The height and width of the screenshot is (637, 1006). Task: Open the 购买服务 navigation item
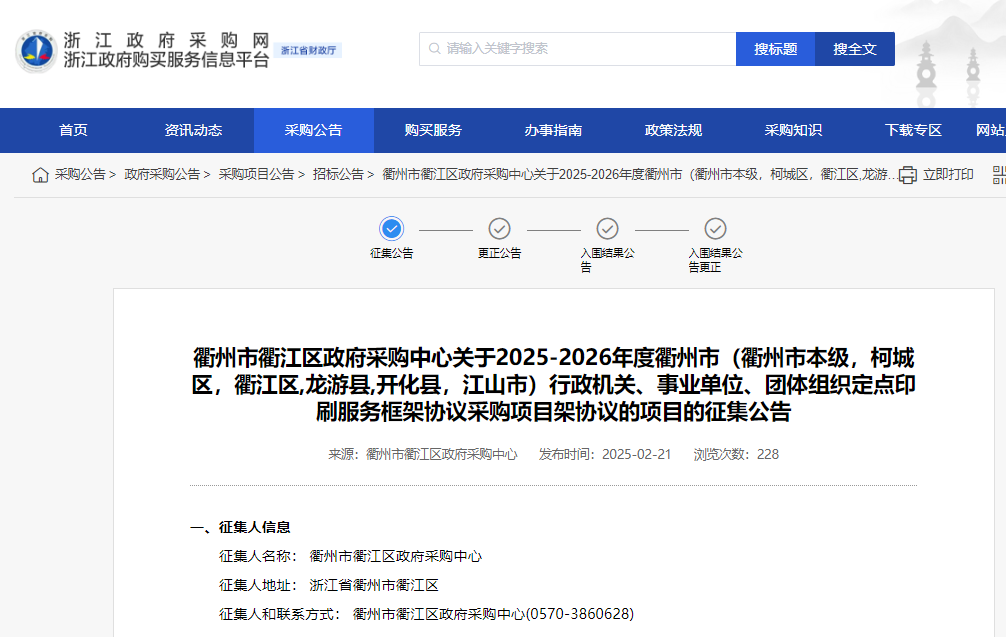(435, 130)
